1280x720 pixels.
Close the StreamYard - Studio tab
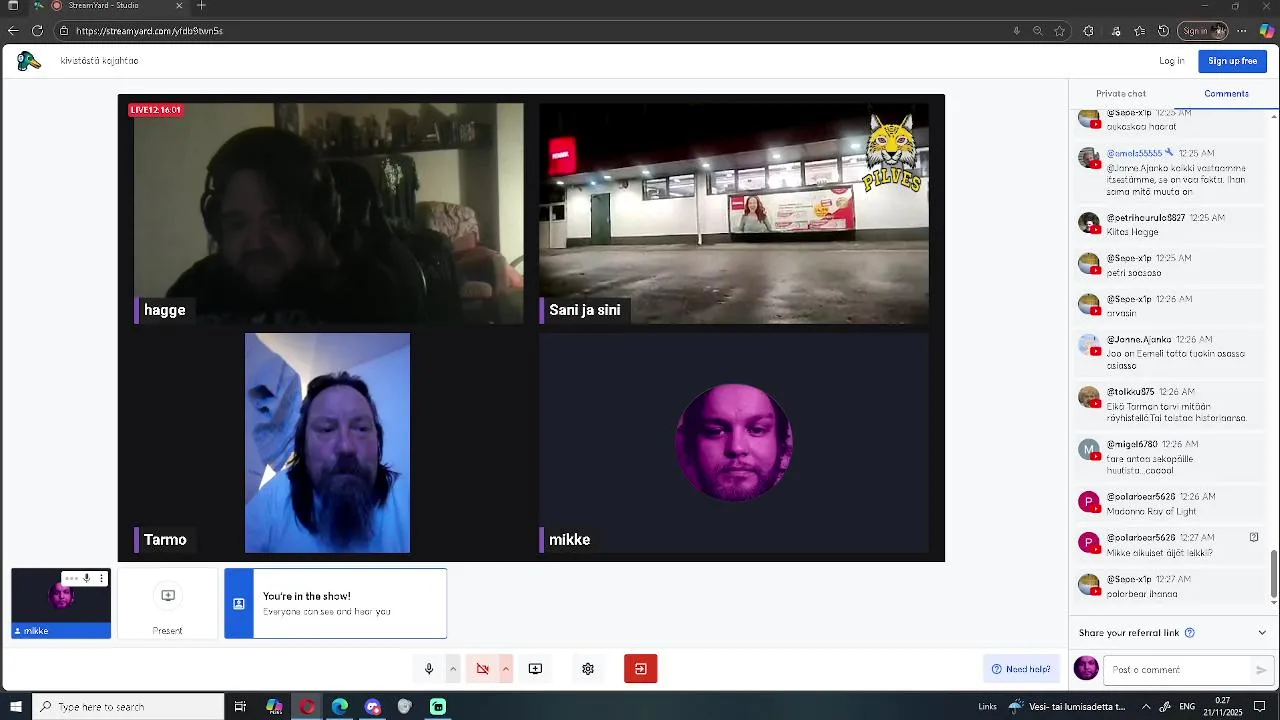click(180, 6)
